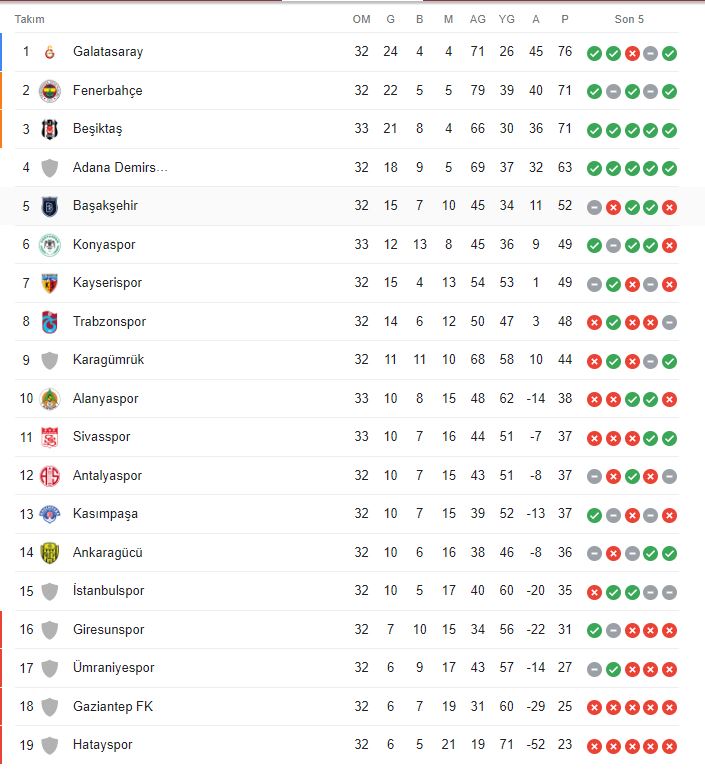Click the Kasımpaşa team crest
This screenshot has width=705, height=770.
pos(50,514)
